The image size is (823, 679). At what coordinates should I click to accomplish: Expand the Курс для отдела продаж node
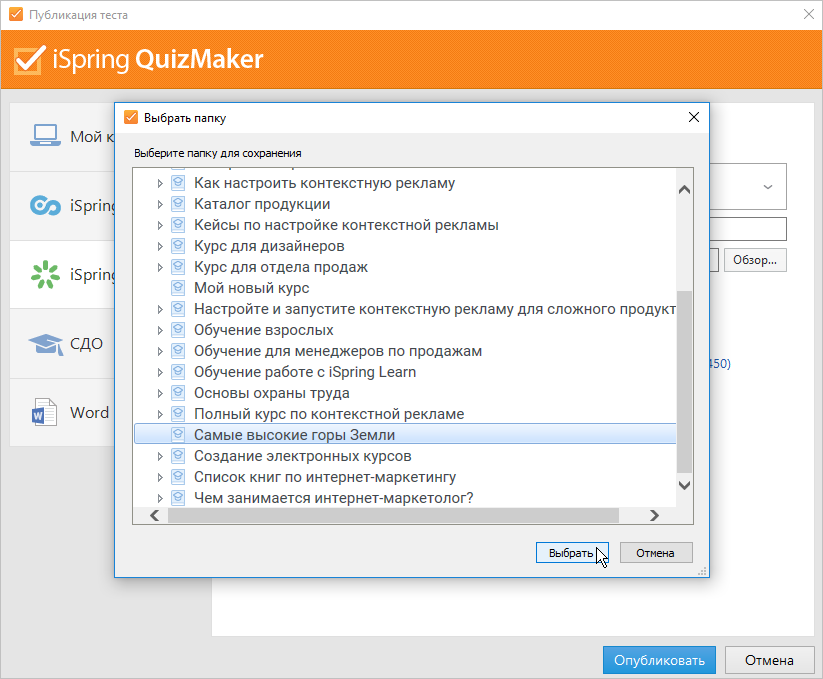point(160,267)
